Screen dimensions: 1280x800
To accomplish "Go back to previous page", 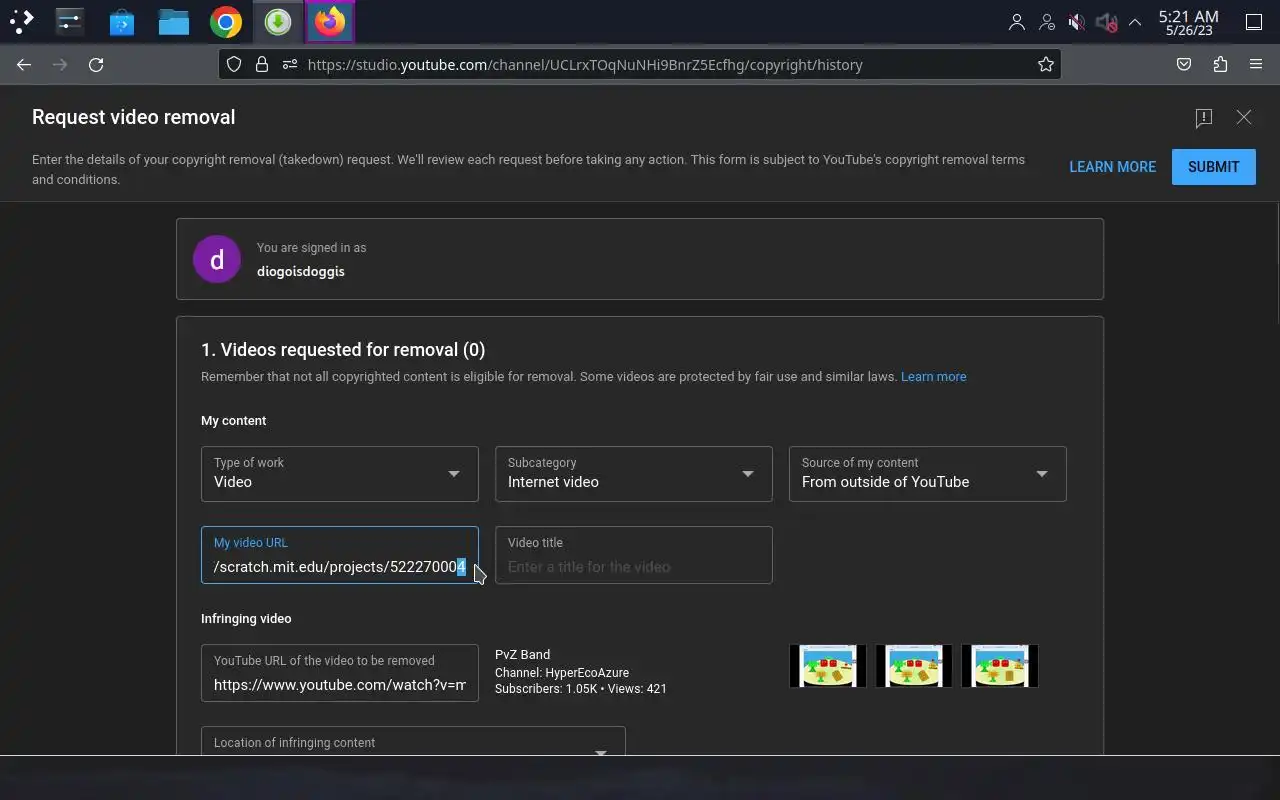I will coord(24,64).
